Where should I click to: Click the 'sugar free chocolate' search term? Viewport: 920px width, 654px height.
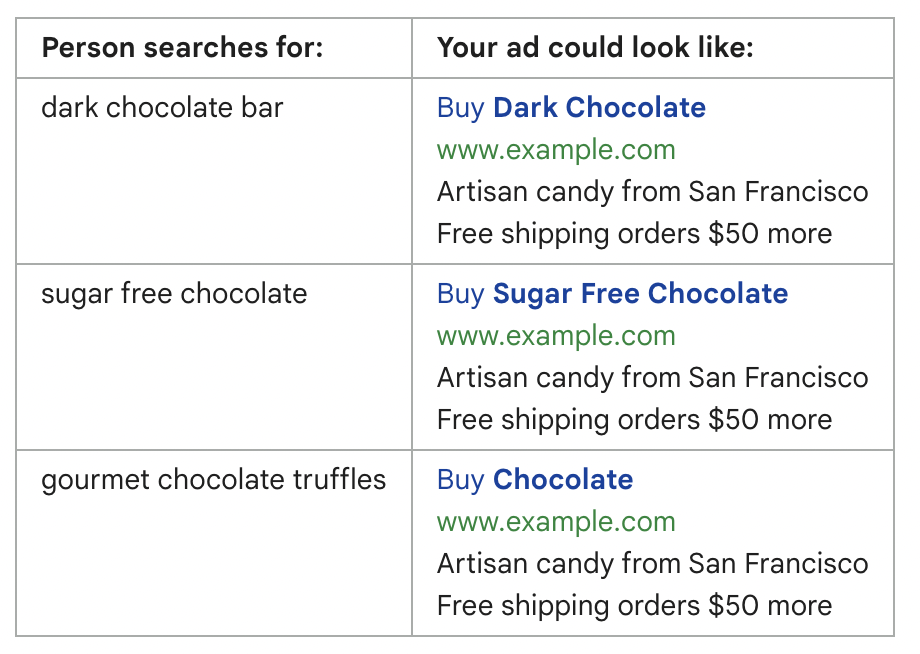point(174,294)
